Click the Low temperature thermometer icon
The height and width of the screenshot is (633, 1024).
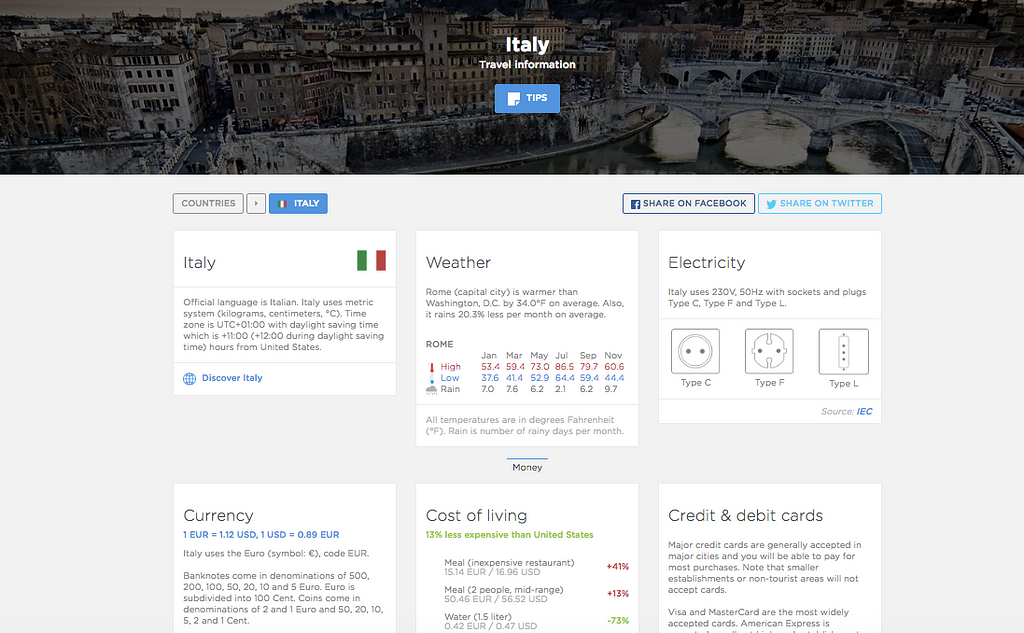pos(431,378)
